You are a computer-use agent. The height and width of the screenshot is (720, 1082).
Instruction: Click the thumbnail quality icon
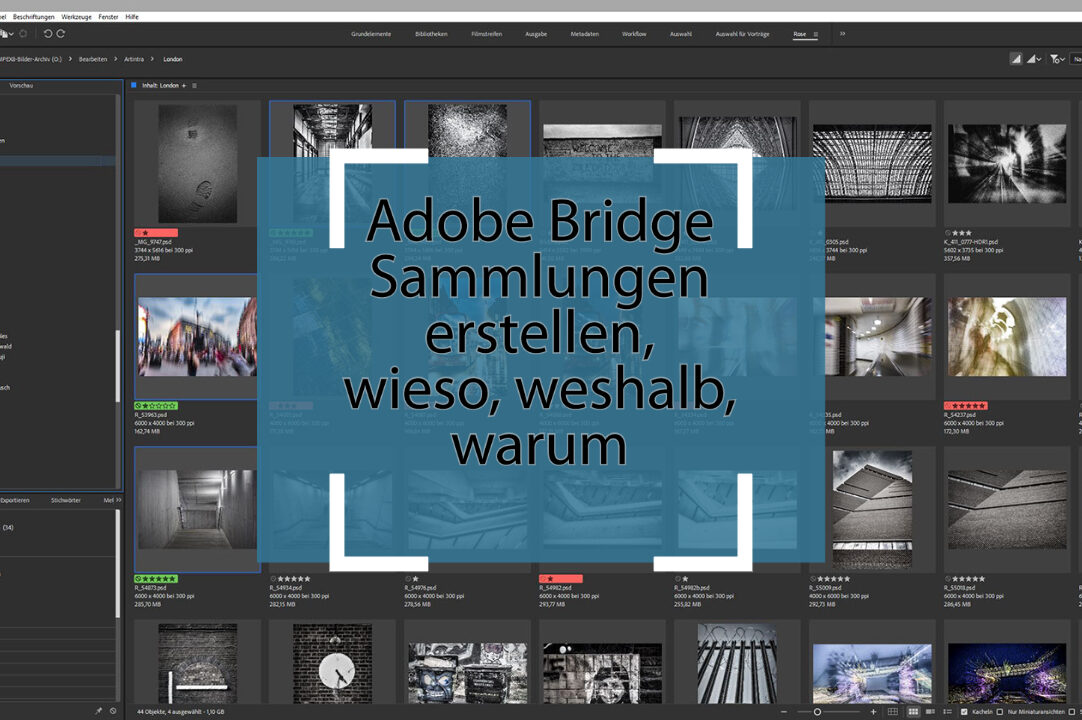pos(1016,59)
